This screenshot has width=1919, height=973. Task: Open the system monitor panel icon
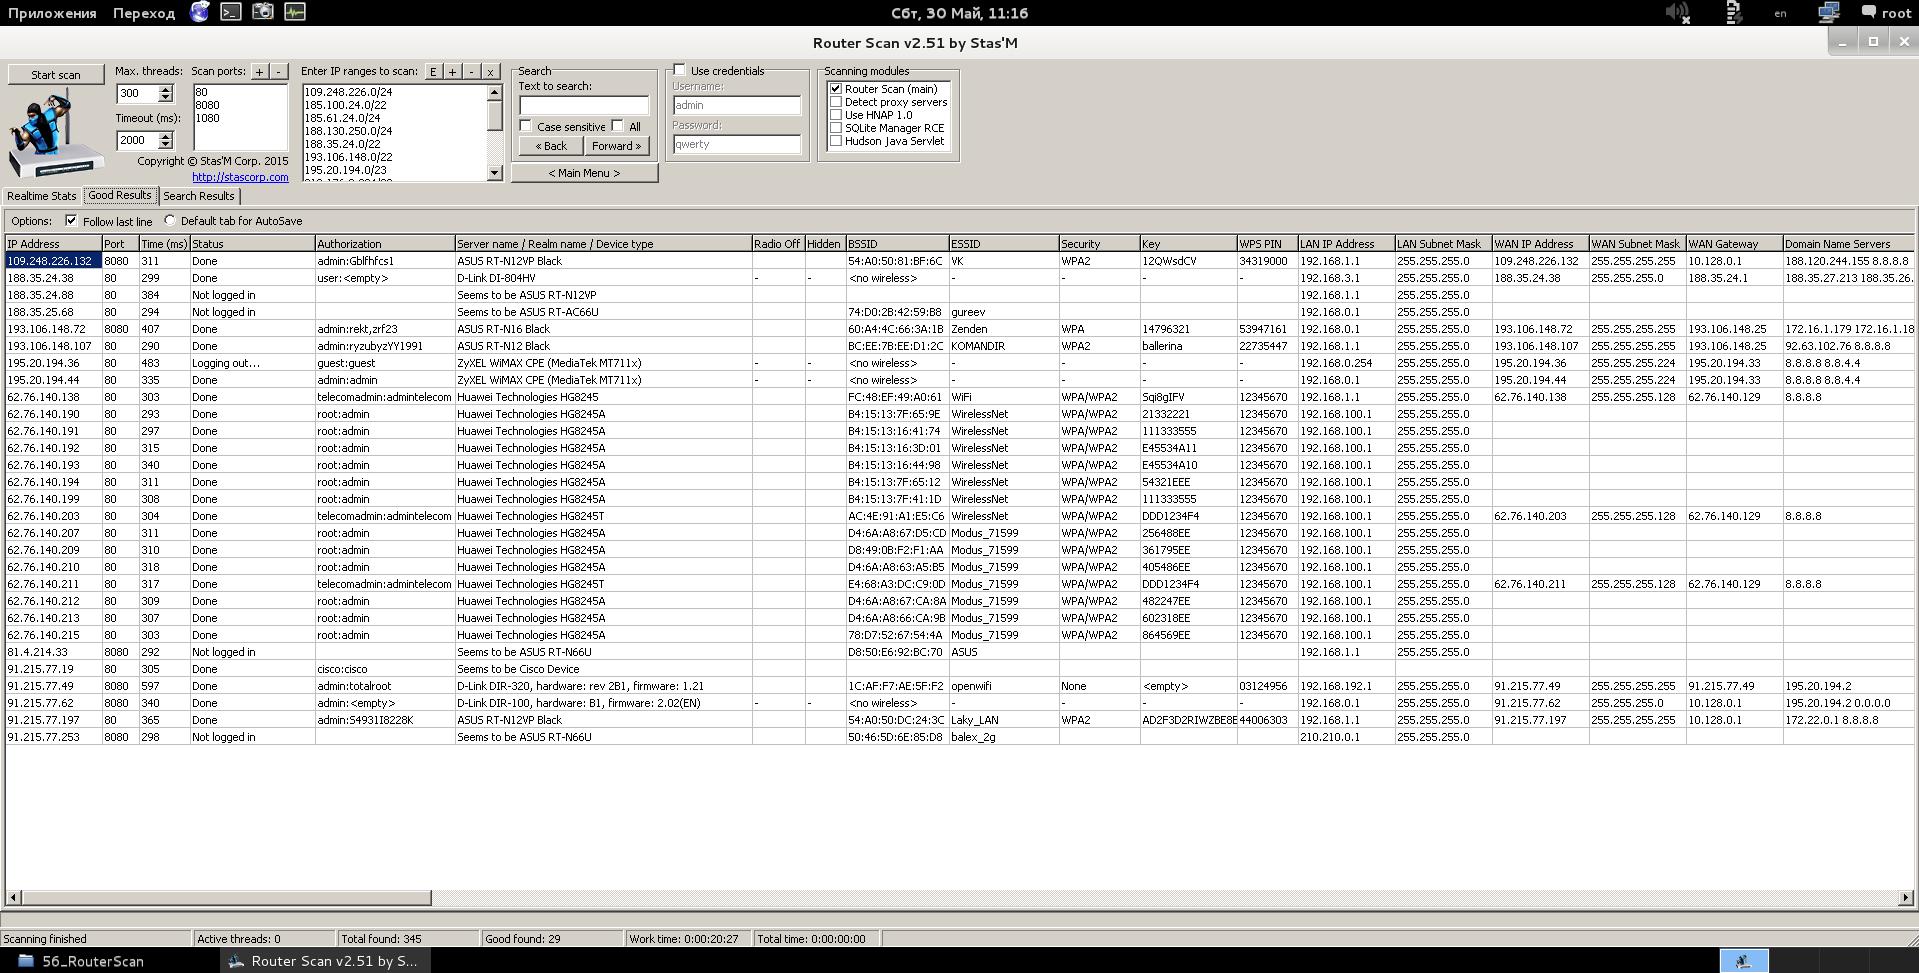(295, 12)
